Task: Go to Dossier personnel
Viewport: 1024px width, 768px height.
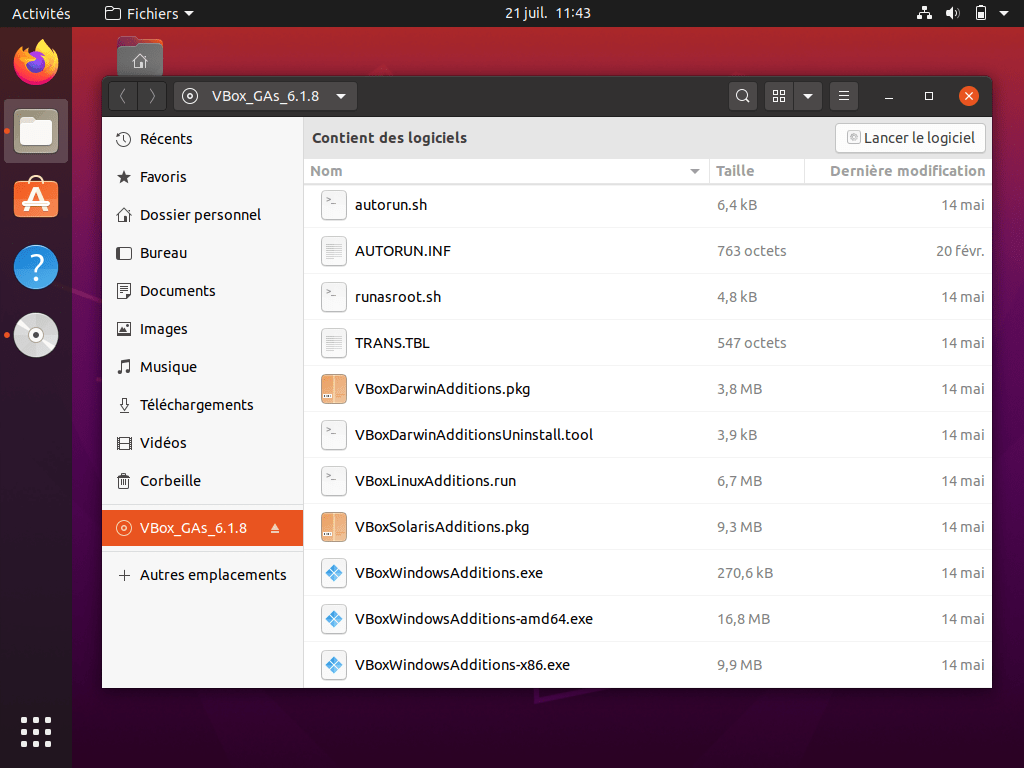Action: click(202, 215)
